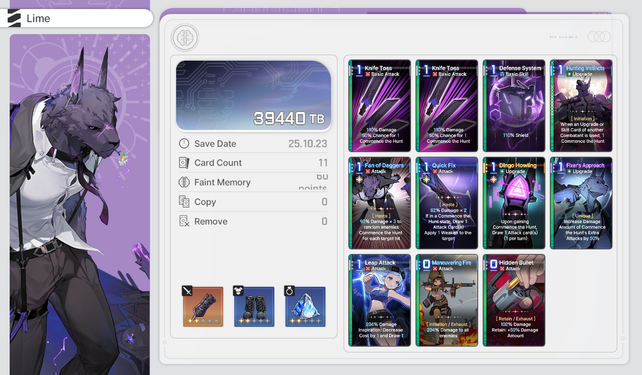Click the Faint Memory brain icon
This screenshot has height=375, width=642.
tap(184, 182)
